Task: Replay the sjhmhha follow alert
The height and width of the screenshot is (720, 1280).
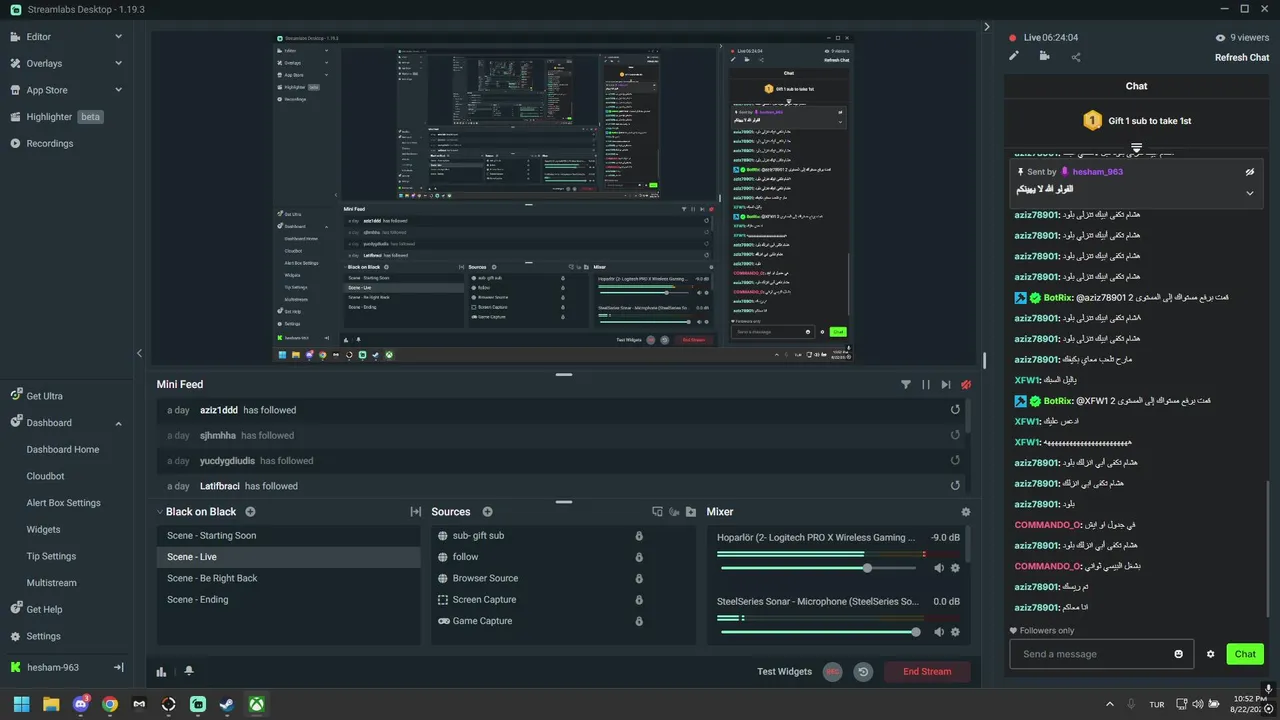Action: click(955, 435)
